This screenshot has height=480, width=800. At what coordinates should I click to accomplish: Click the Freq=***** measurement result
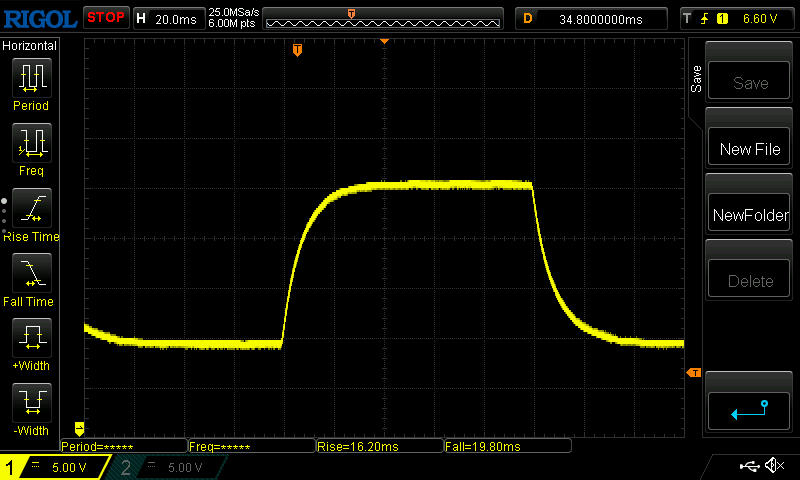click(x=252, y=446)
